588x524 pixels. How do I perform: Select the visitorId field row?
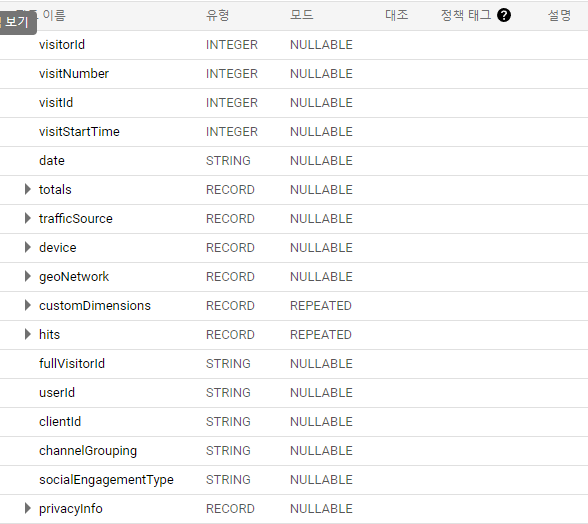click(x=294, y=45)
